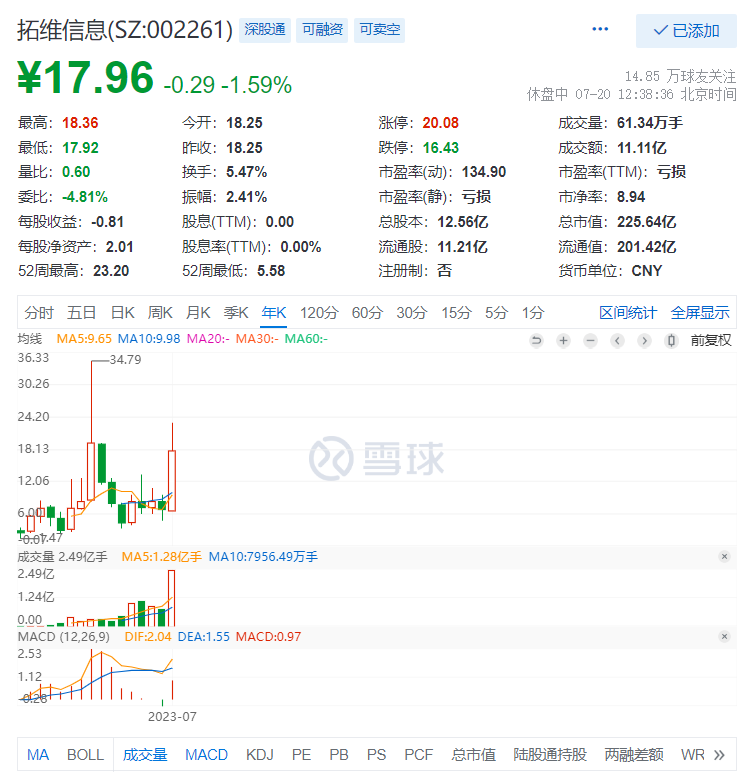Move chart right with right chevron icon

[x=644, y=341]
